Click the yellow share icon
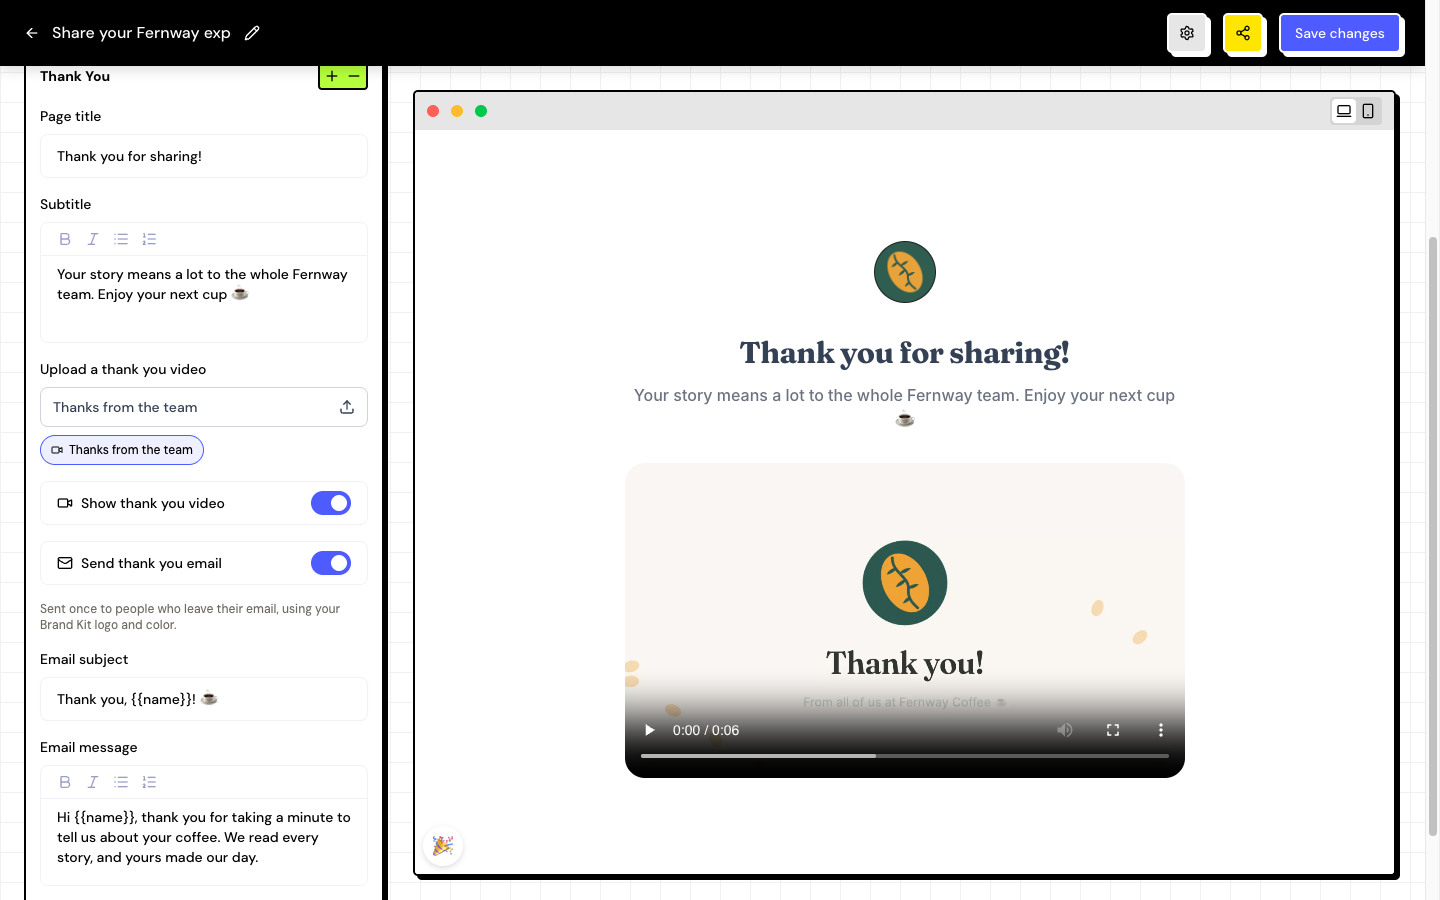Image resolution: width=1440 pixels, height=900 pixels. [1243, 33]
